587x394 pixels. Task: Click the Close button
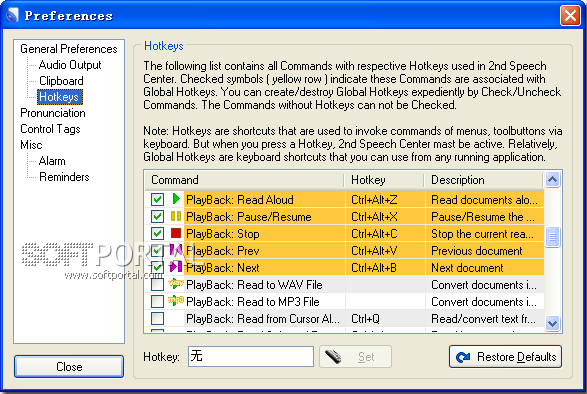point(69,366)
